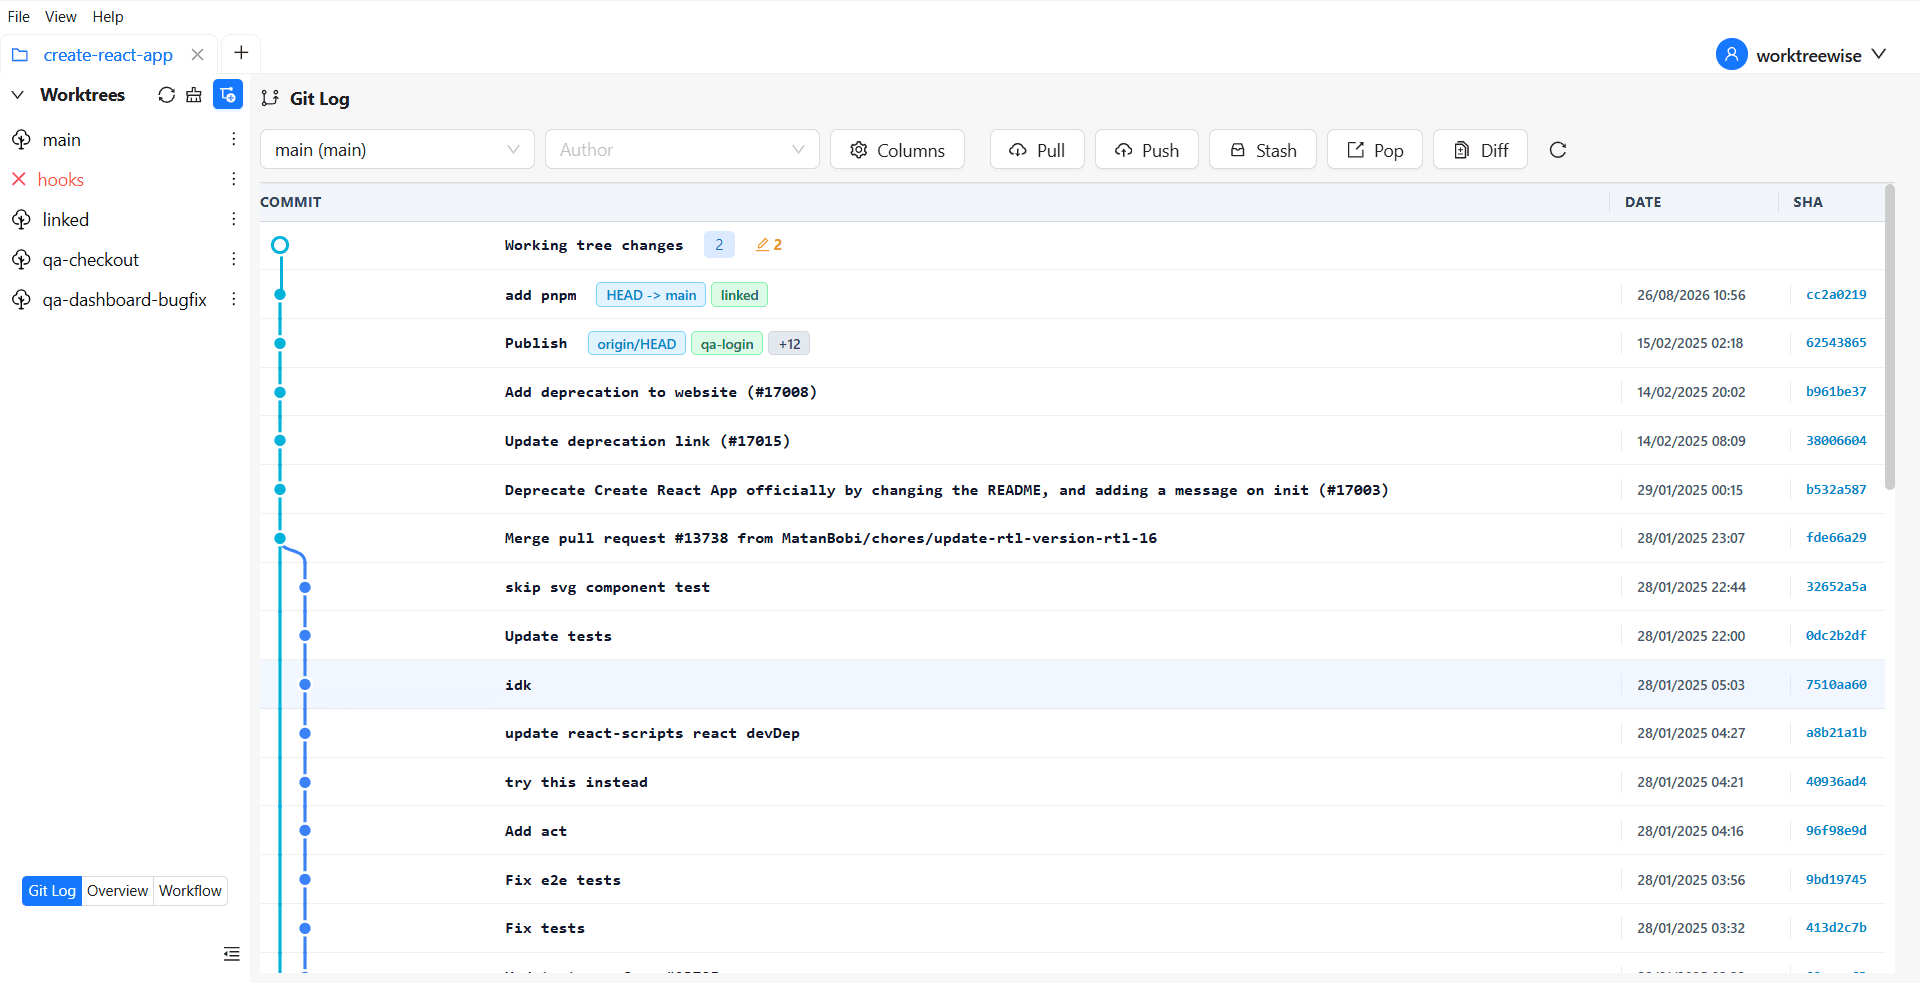Expand the worktreewise account chevron
Image resolution: width=1920 pixels, height=991 pixels.
point(1879,54)
